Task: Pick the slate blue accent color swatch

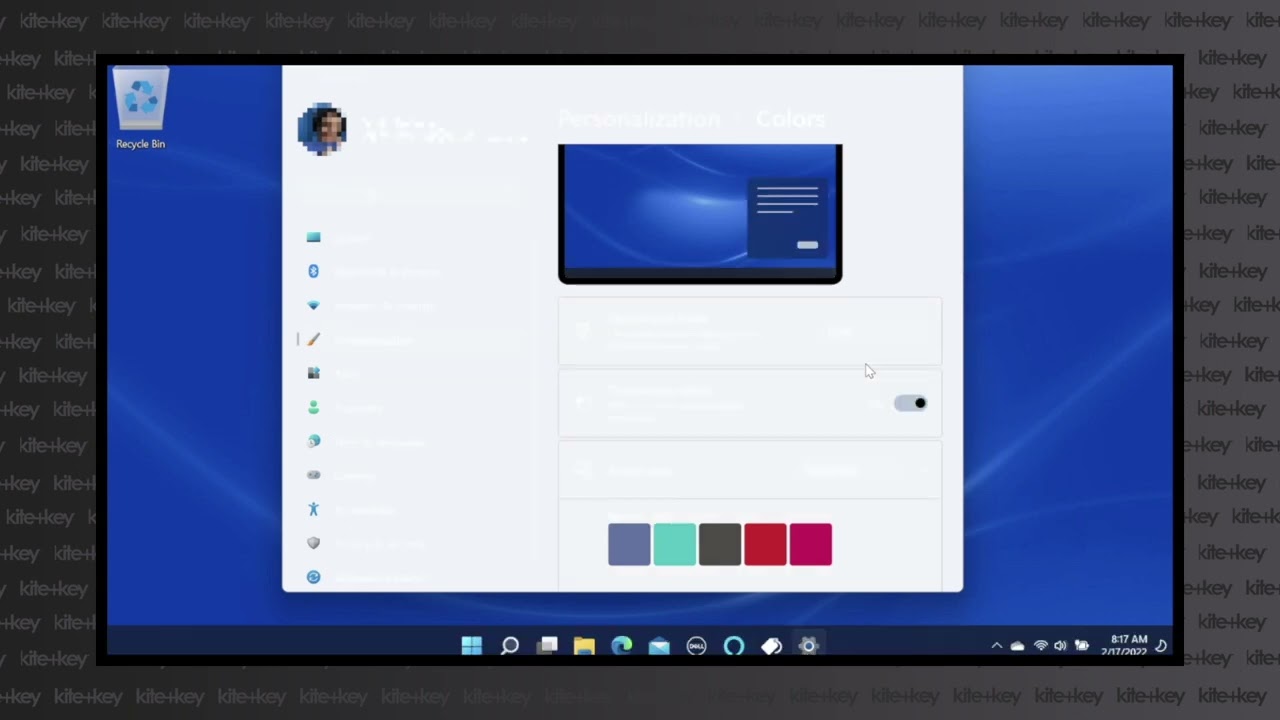Action: click(629, 544)
